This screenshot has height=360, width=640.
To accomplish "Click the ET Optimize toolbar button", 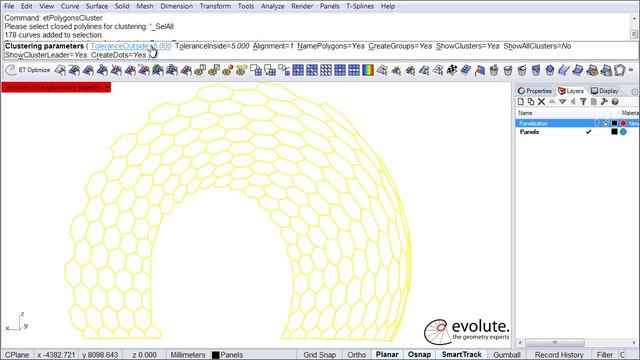I will click(28, 70).
